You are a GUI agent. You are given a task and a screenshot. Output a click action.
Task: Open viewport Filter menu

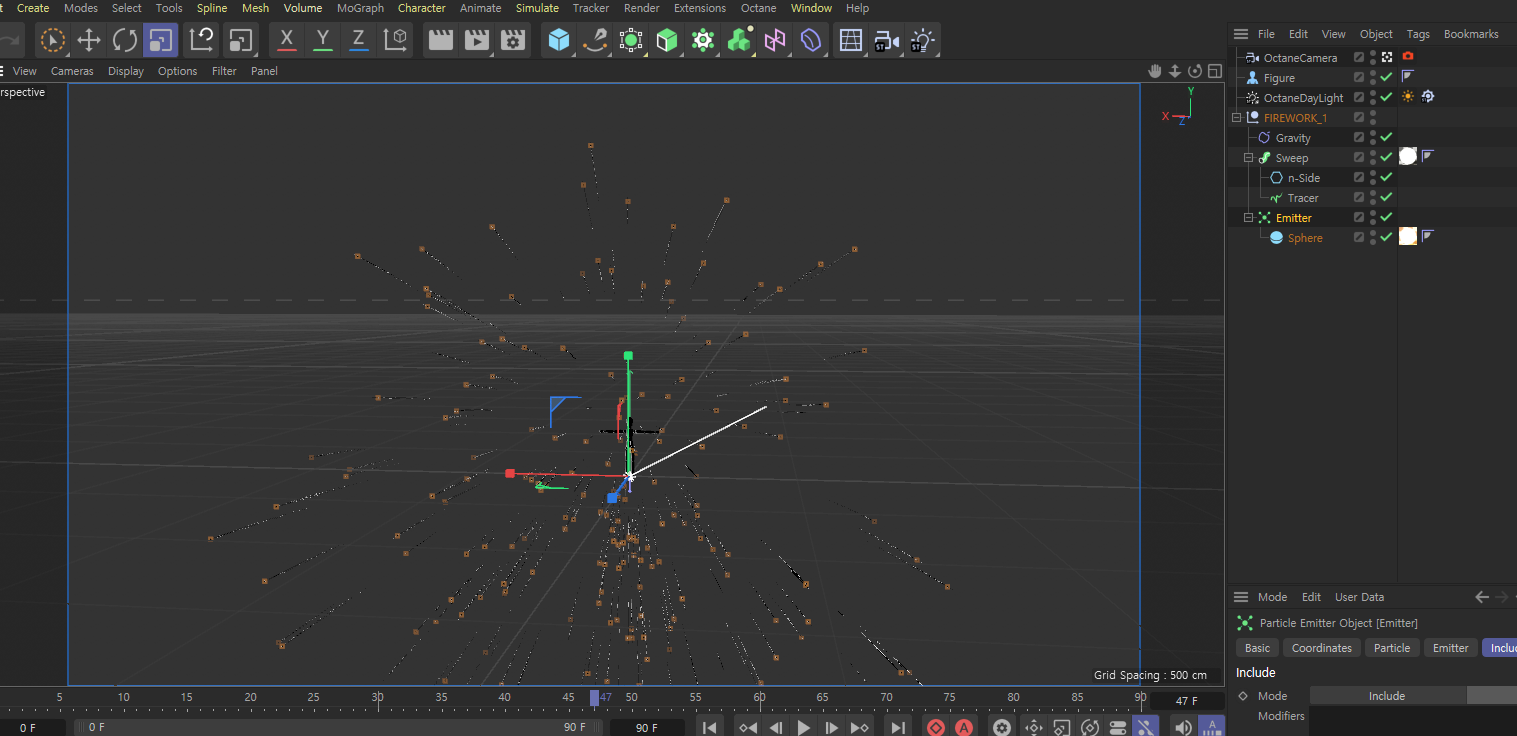(x=224, y=71)
